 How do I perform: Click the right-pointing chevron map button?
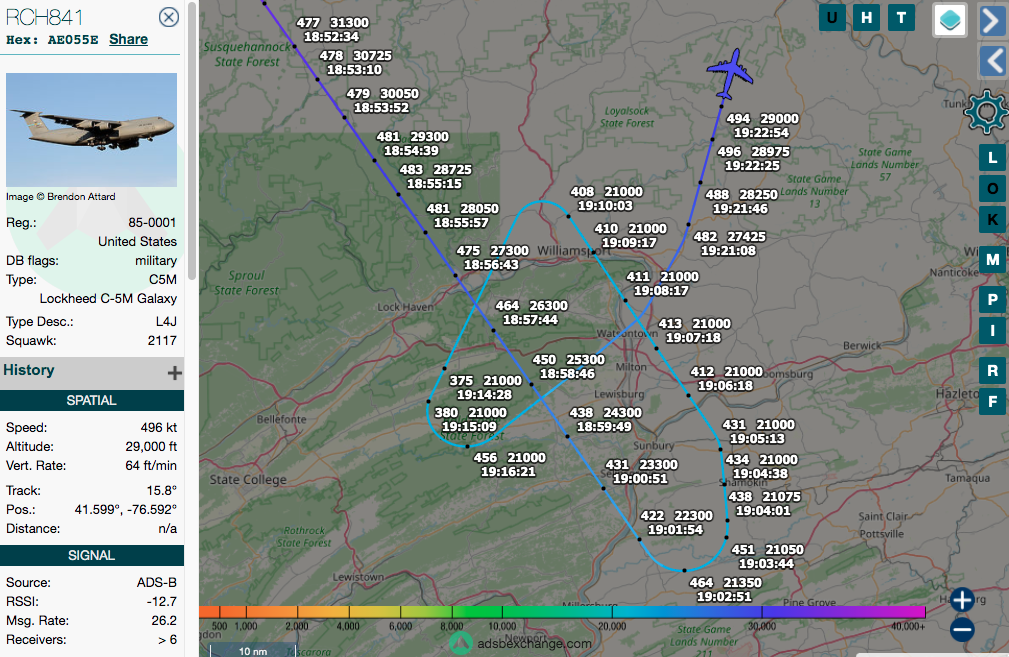(993, 20)
